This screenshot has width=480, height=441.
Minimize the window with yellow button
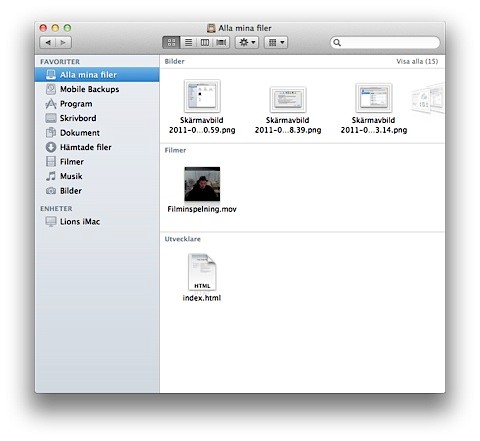click(55, 28)
